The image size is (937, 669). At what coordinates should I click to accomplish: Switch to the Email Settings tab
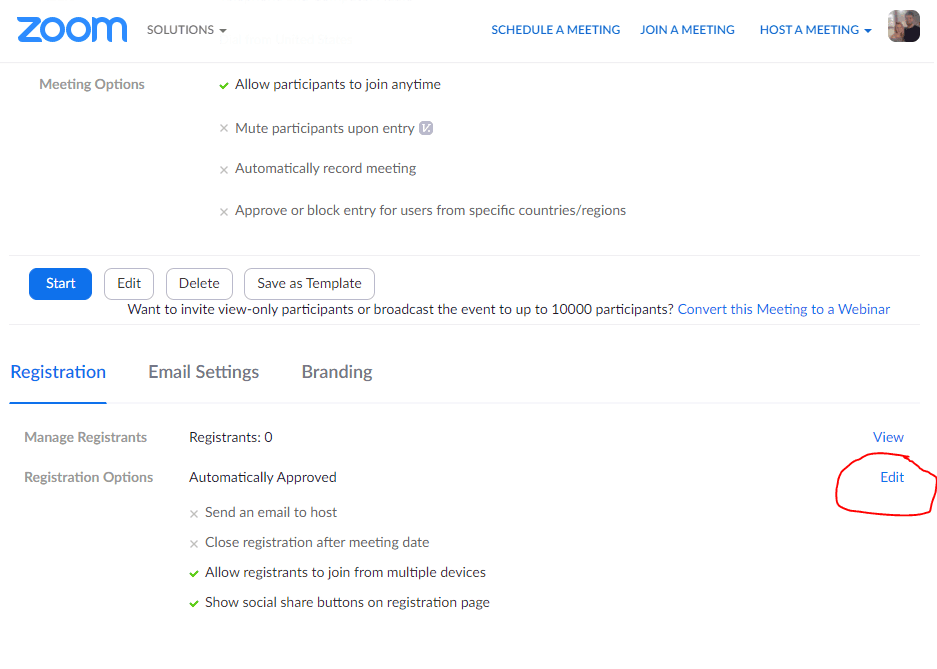coord(203,371)
